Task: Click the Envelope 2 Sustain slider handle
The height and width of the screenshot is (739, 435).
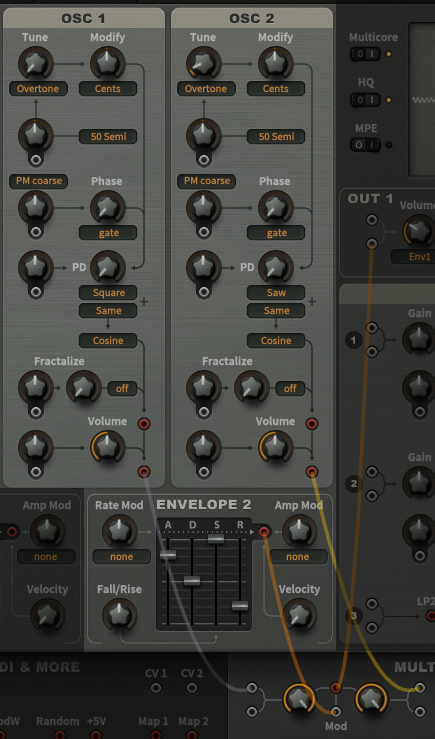Action: (216, 539)
